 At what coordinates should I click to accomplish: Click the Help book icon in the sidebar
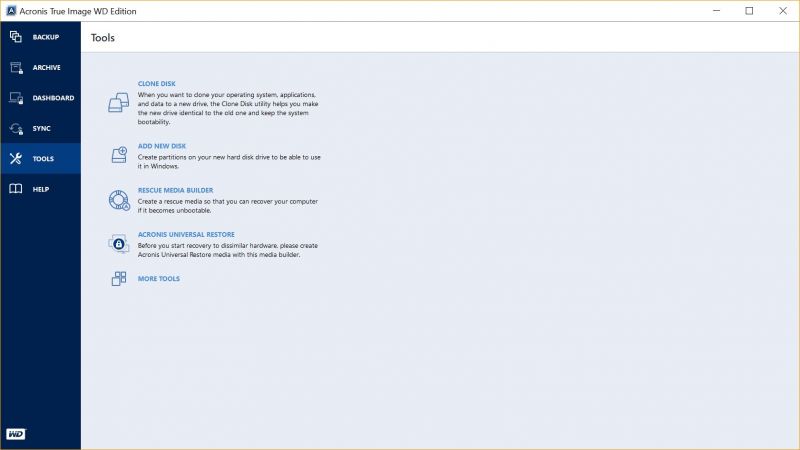[16, 189]
